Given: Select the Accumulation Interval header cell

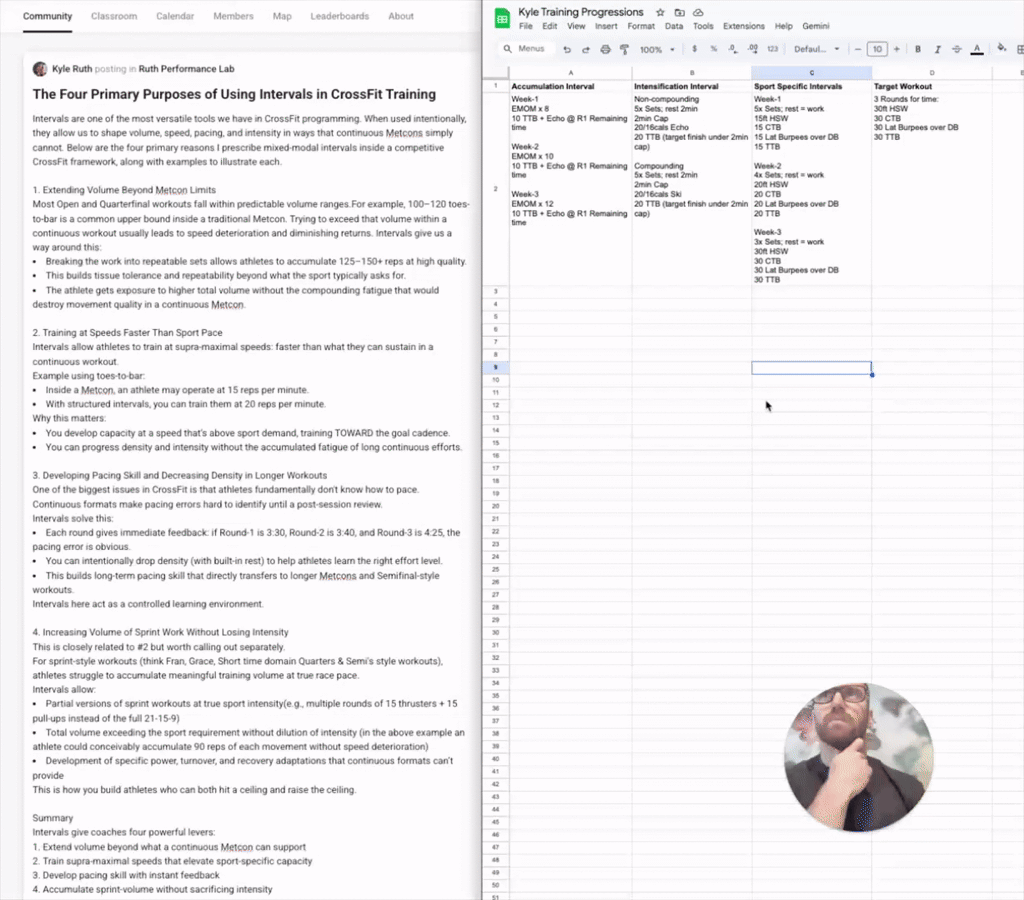Looking at the screenshot, I should (570, 86).
